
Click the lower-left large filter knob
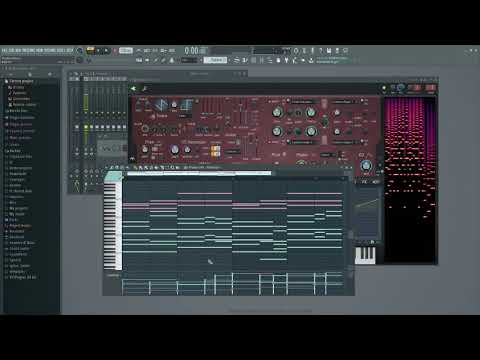point(277,131)
